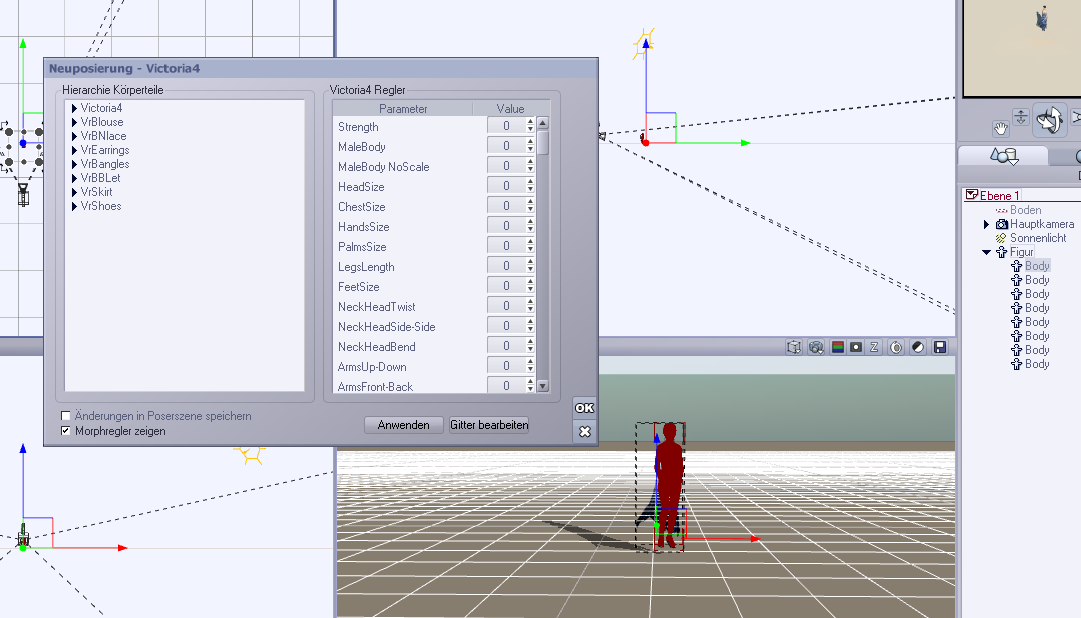Toggle the Z depth channel view icon
1081x618 pixels.
874,347
